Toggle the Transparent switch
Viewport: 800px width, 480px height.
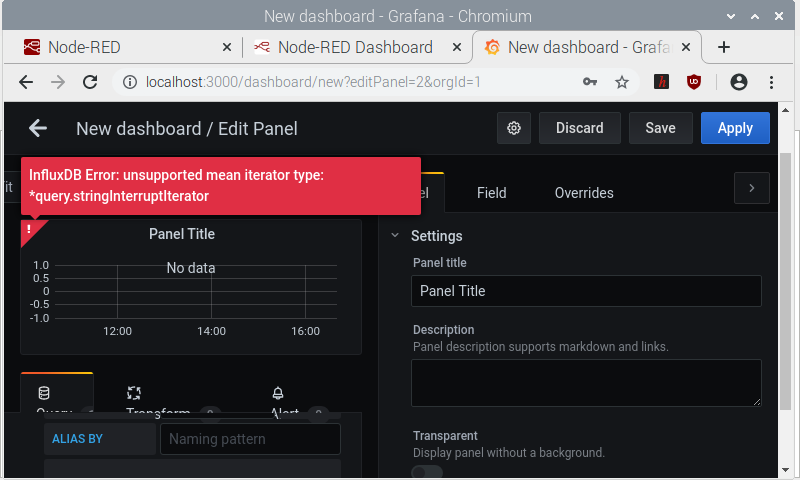coord(427,472)
